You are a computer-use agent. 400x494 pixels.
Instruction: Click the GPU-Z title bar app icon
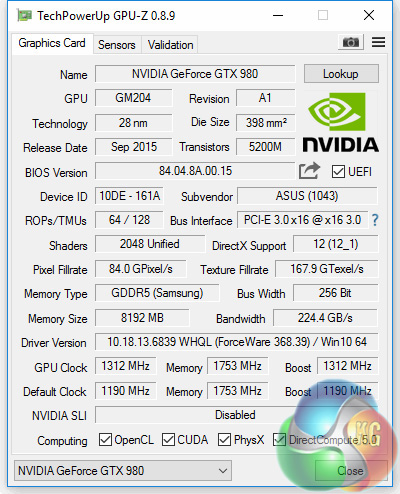(24, 15)
